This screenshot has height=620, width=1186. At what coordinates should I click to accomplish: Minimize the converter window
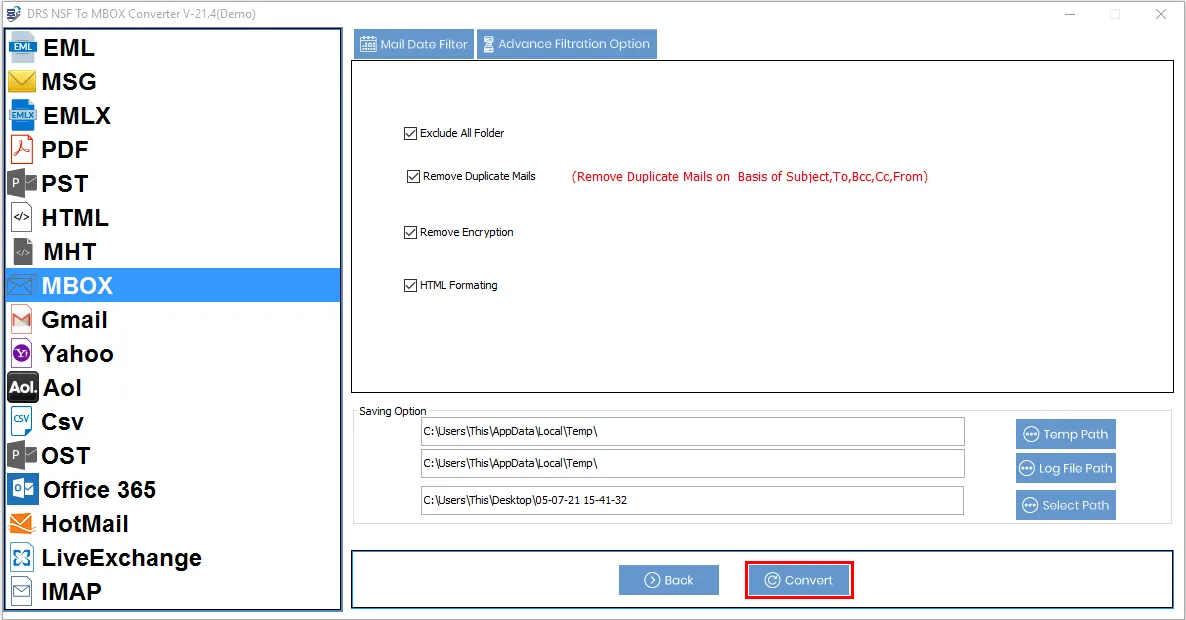1070,14
